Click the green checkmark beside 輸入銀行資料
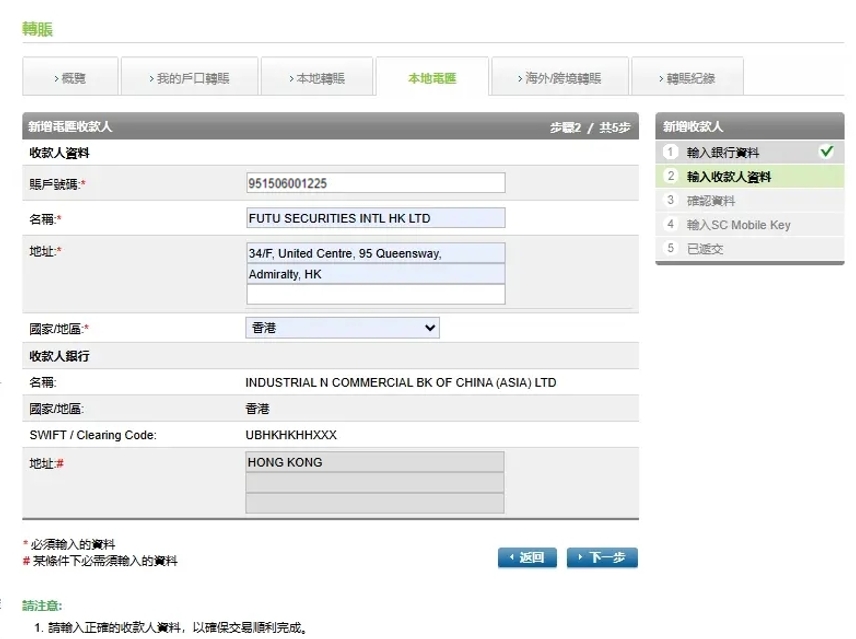 pos(827,151)
